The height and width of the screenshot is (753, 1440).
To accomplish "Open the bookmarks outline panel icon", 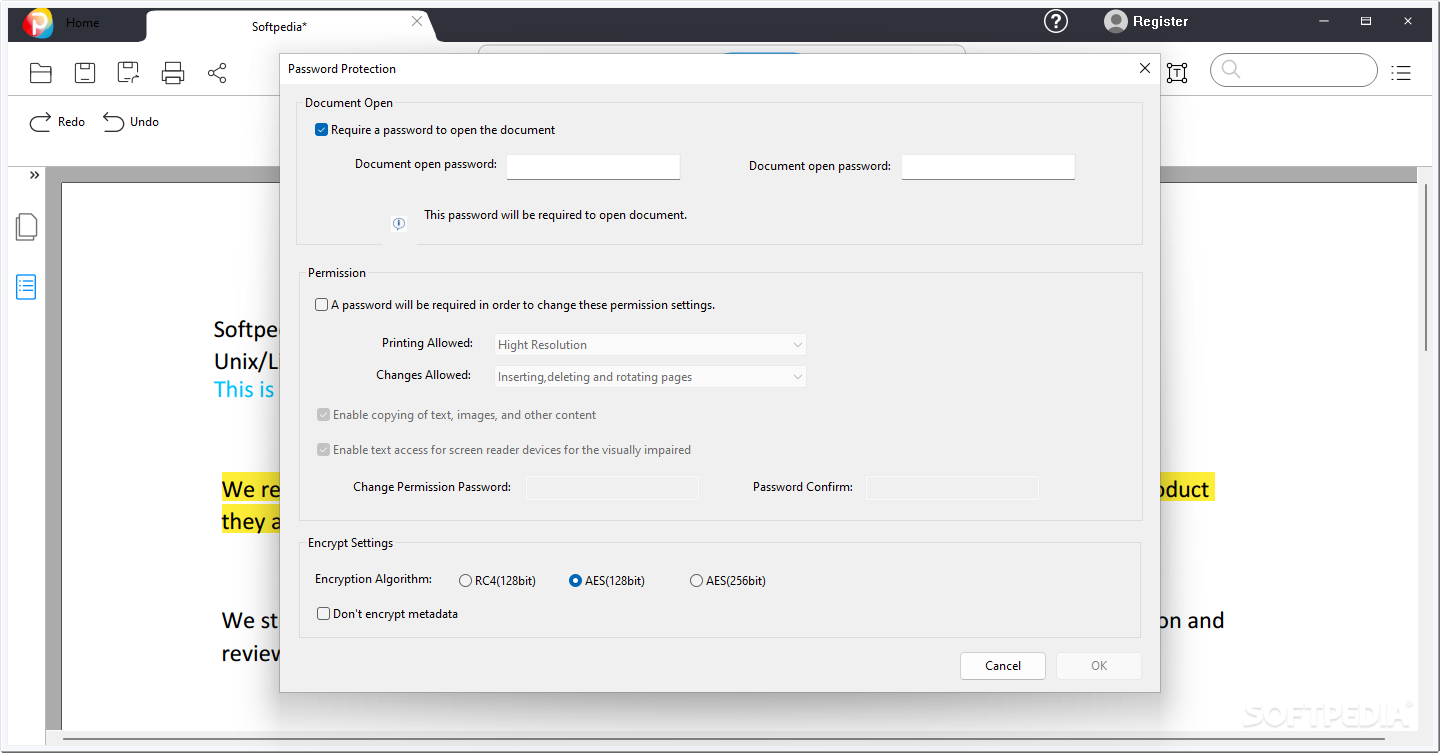I will (27, 287).
